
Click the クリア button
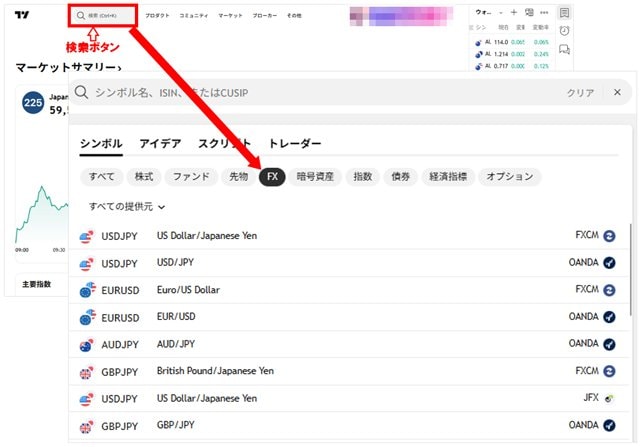pyautogui.click(x=580, y=93)
